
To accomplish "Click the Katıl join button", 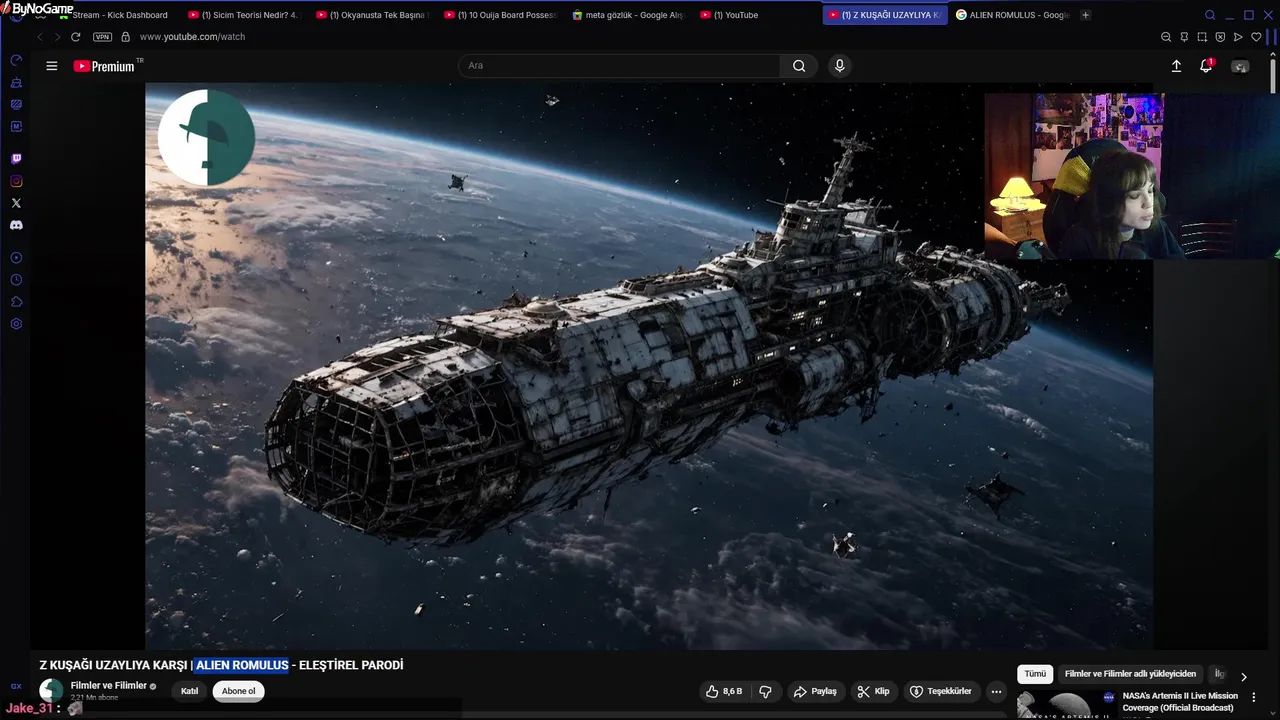I will click(189, 691).
